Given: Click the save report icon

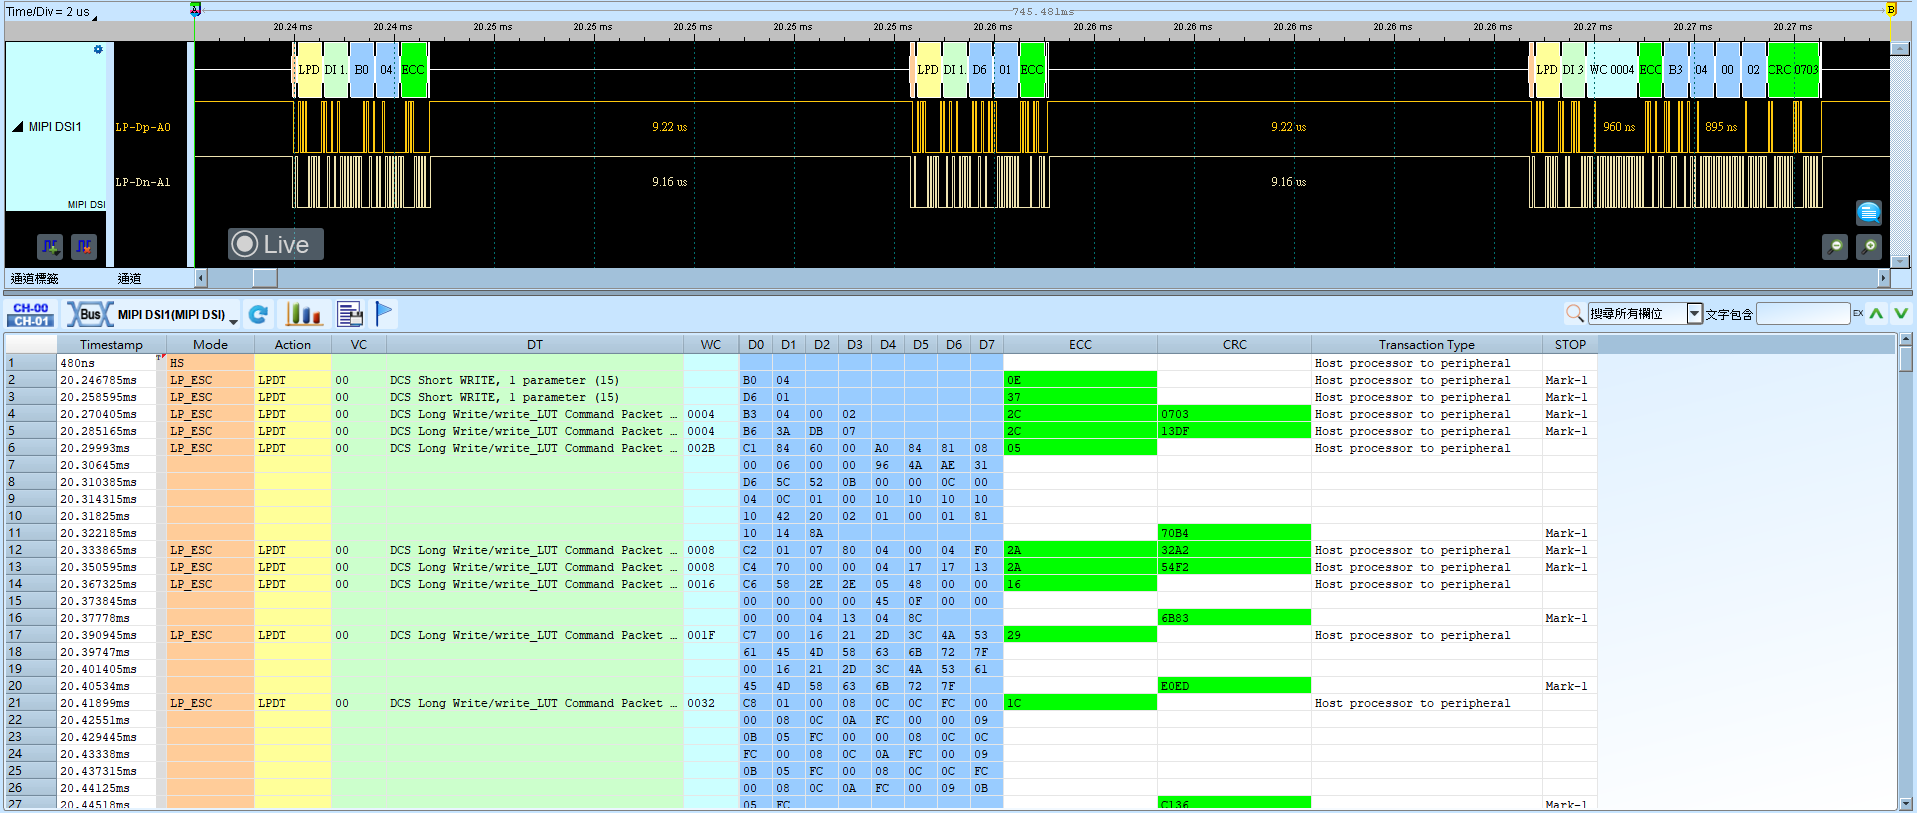Looking at the screenshot, I should pos(350,314).
